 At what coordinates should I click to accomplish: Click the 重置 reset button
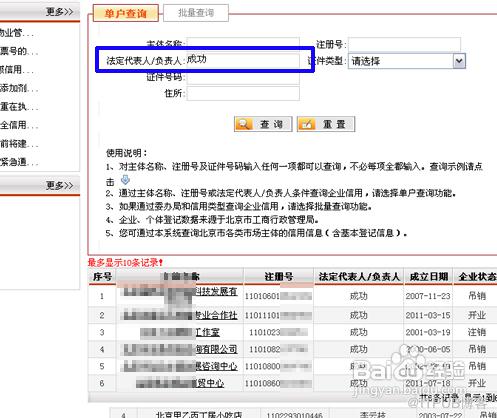[x=326, y=124]
